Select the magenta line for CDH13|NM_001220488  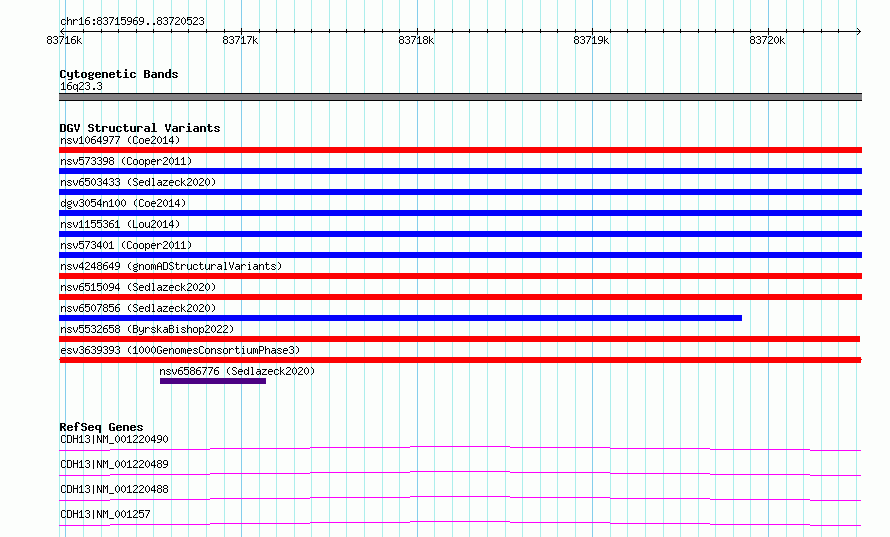(460, 498)
